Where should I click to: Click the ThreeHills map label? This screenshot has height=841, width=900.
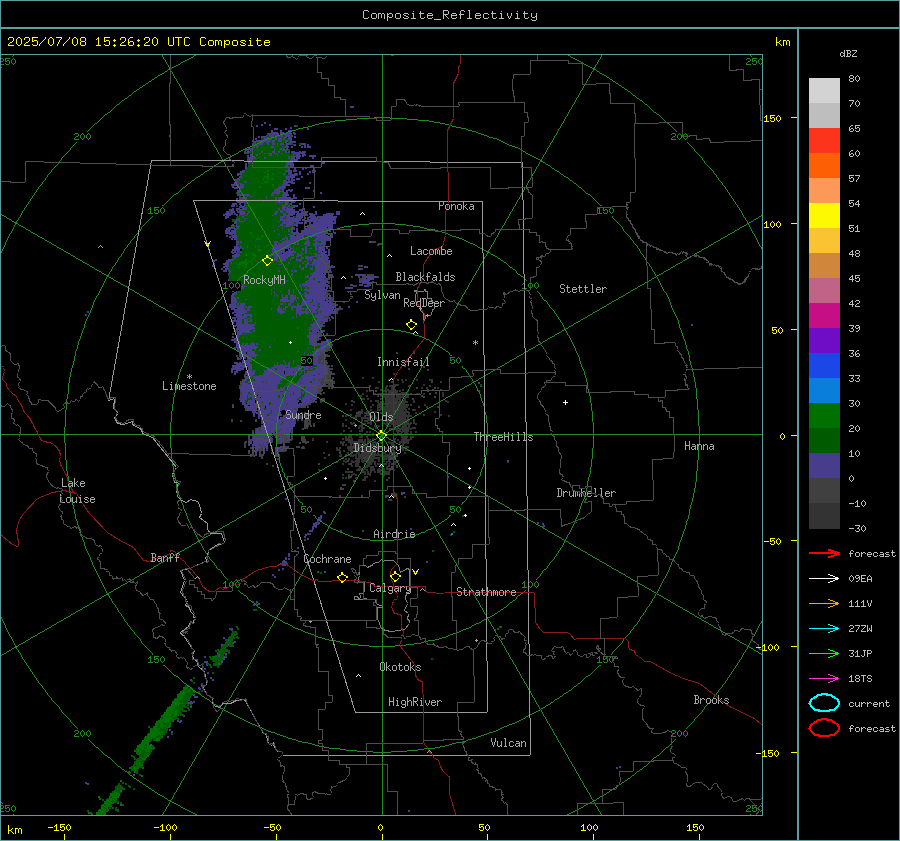point(503,437)
